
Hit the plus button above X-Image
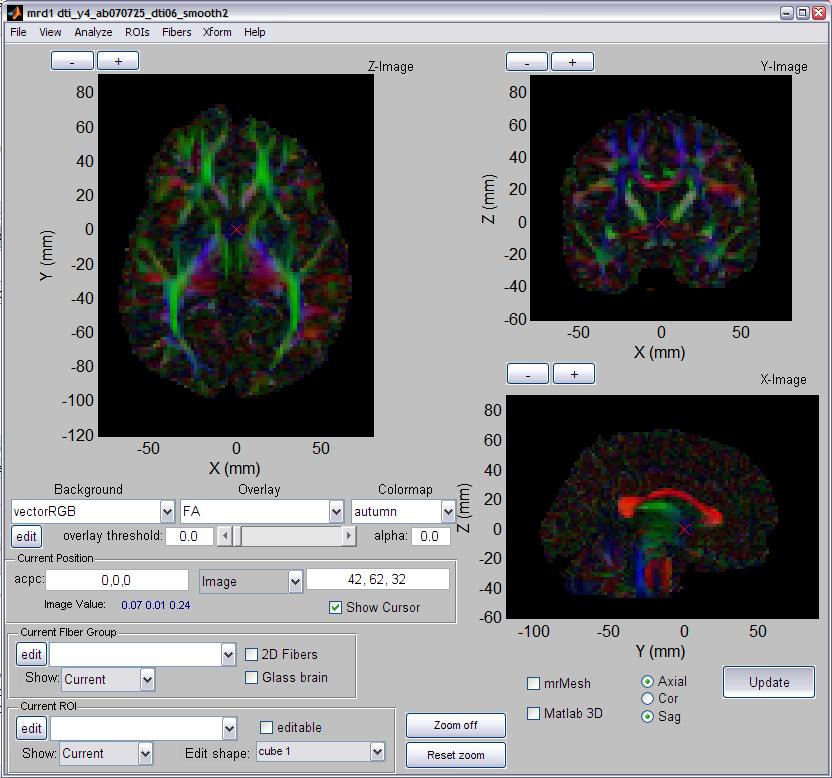point(573,374)
